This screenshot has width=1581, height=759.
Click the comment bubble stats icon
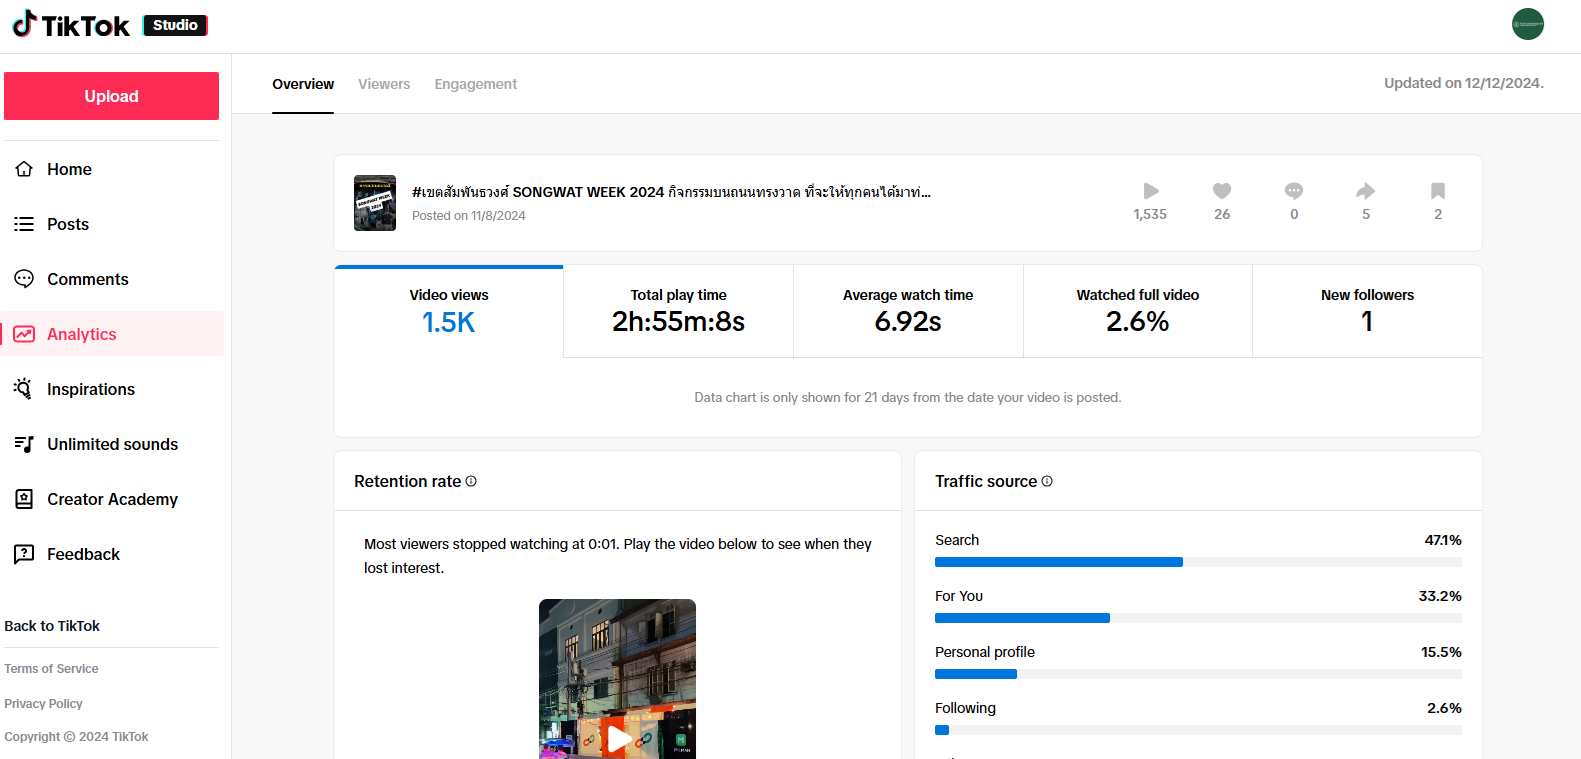point(1294,191)
